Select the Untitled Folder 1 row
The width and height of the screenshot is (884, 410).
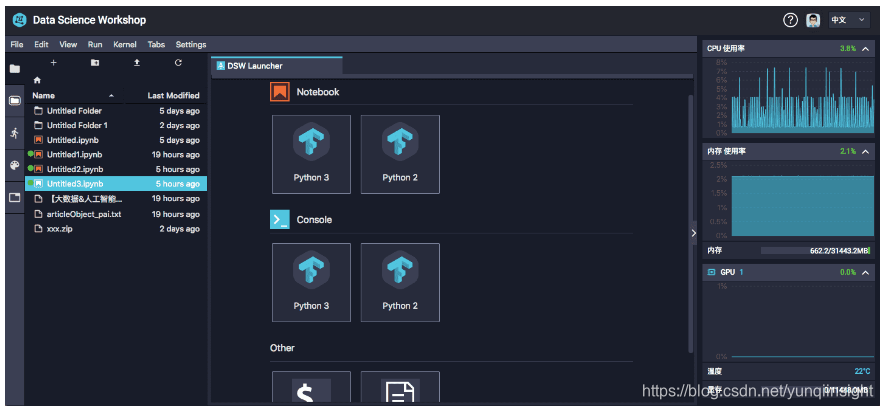pyautogui.click(x=116, y=125)
